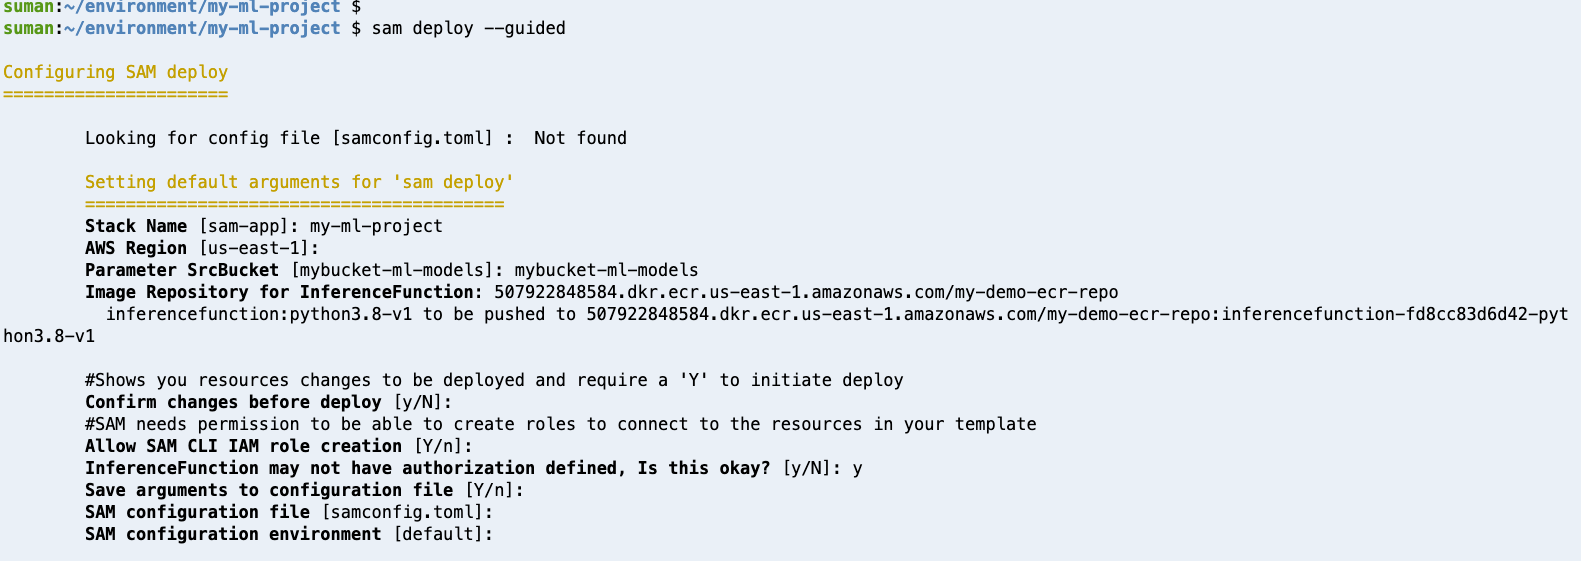Click the 'Save arguments to configuration file' prompt
This screenshot has height=561, width=1581.
pyautogui.click(x=305, y=490)
